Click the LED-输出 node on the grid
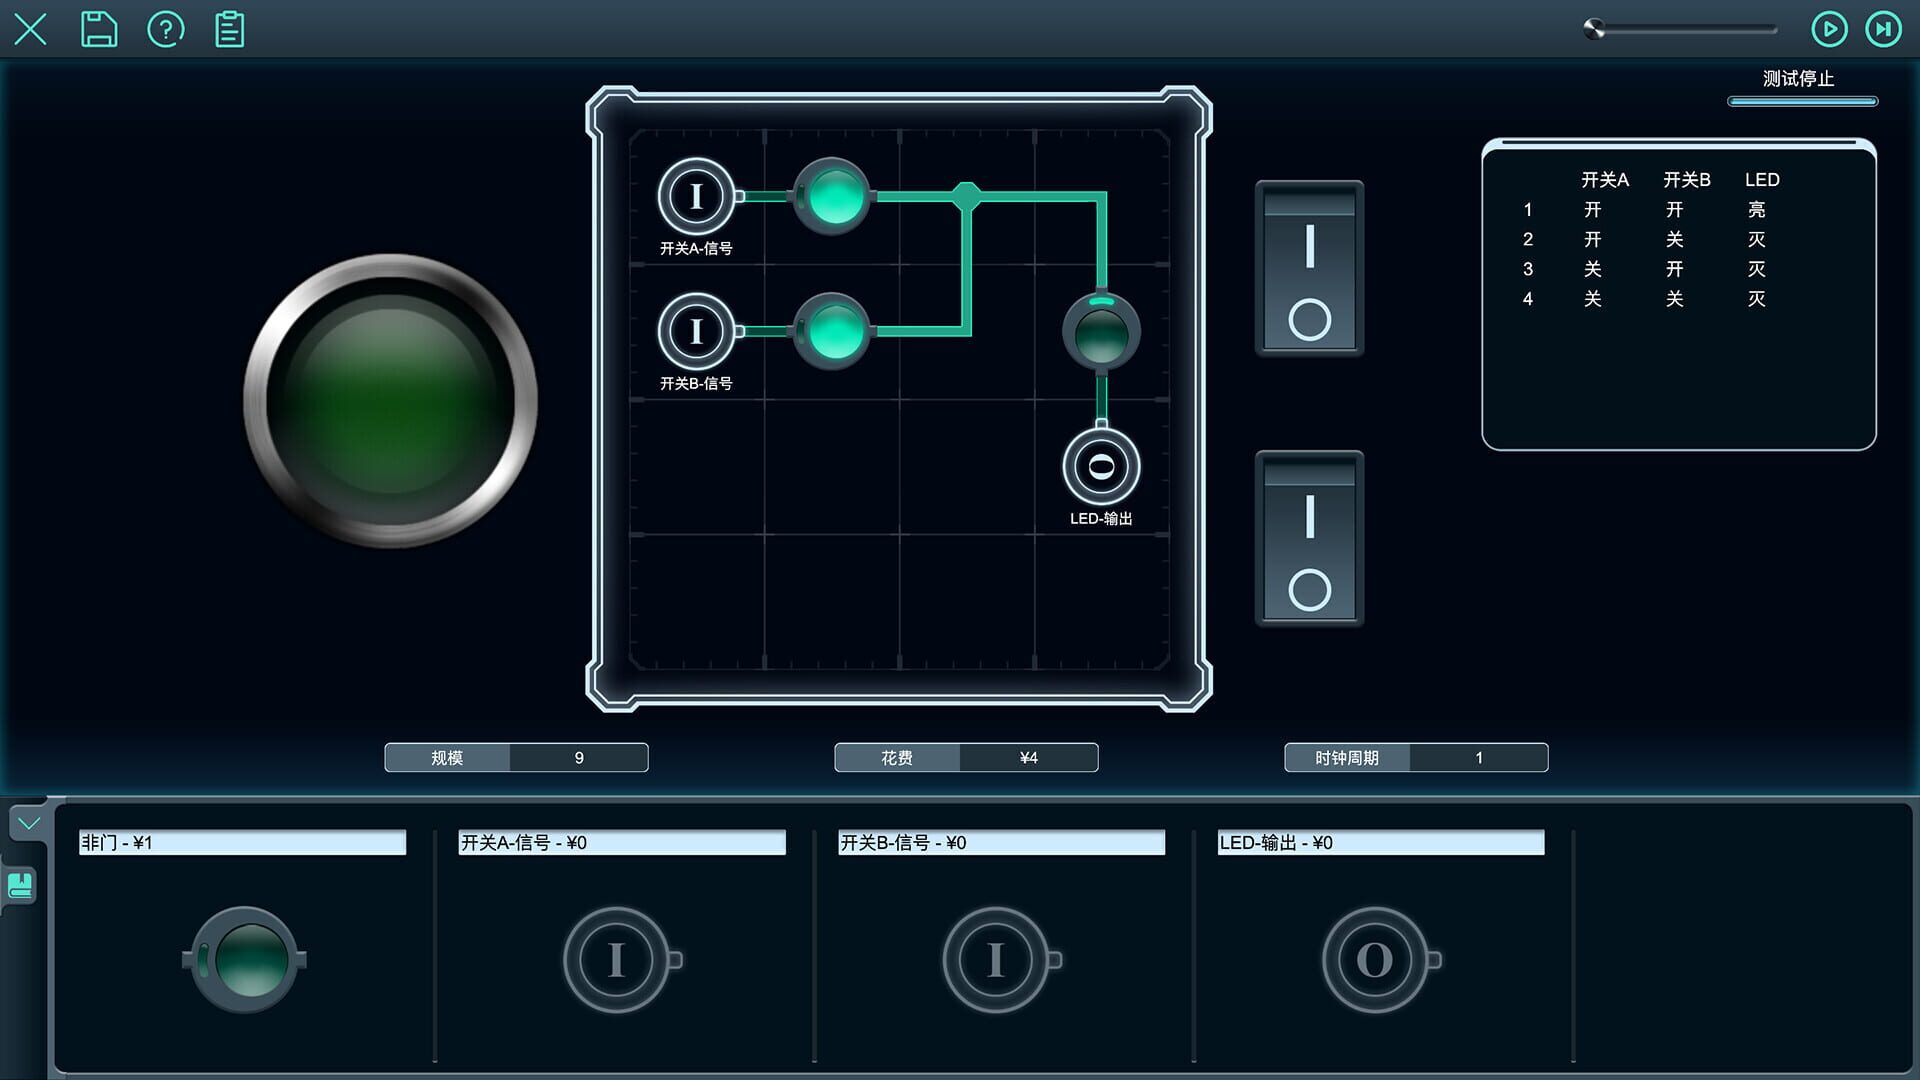 click(1101, 464)
